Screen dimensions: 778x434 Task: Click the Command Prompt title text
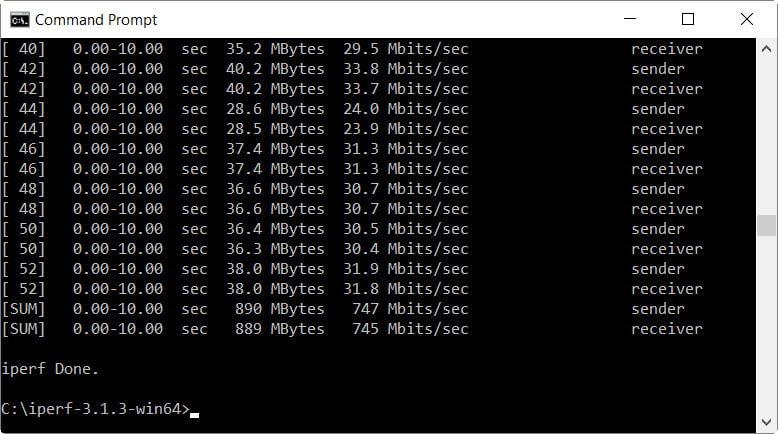point(96,20)
